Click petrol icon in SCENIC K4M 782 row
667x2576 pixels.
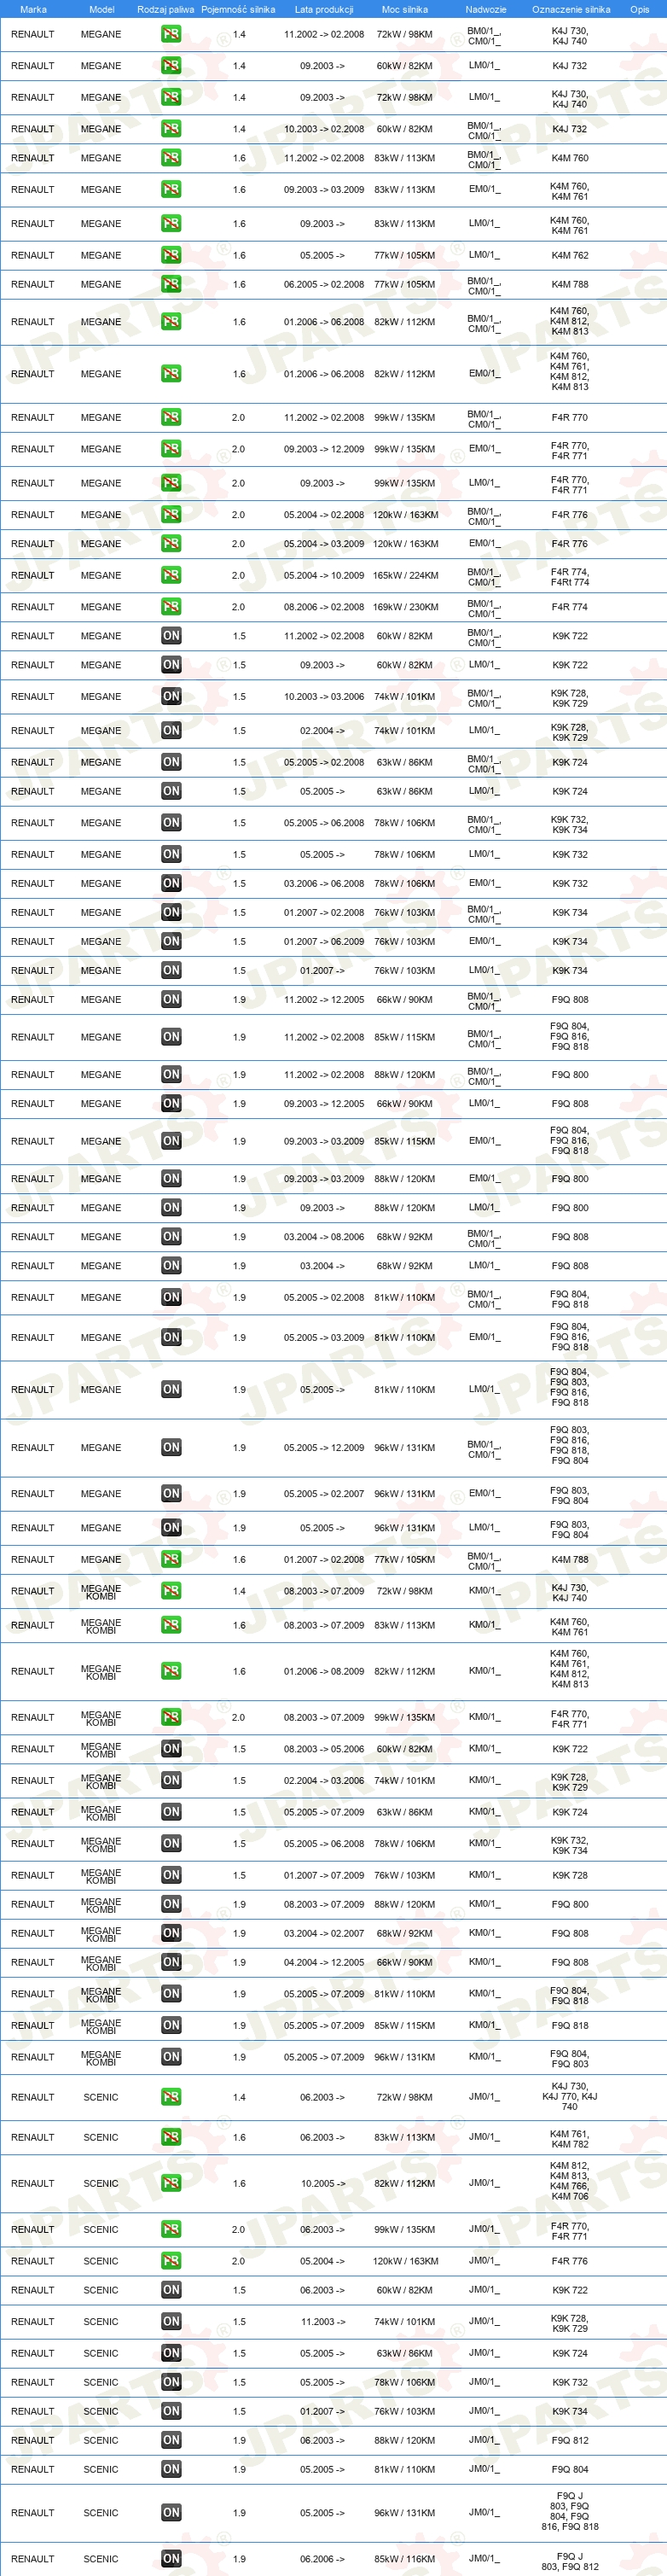point(171,2137)
